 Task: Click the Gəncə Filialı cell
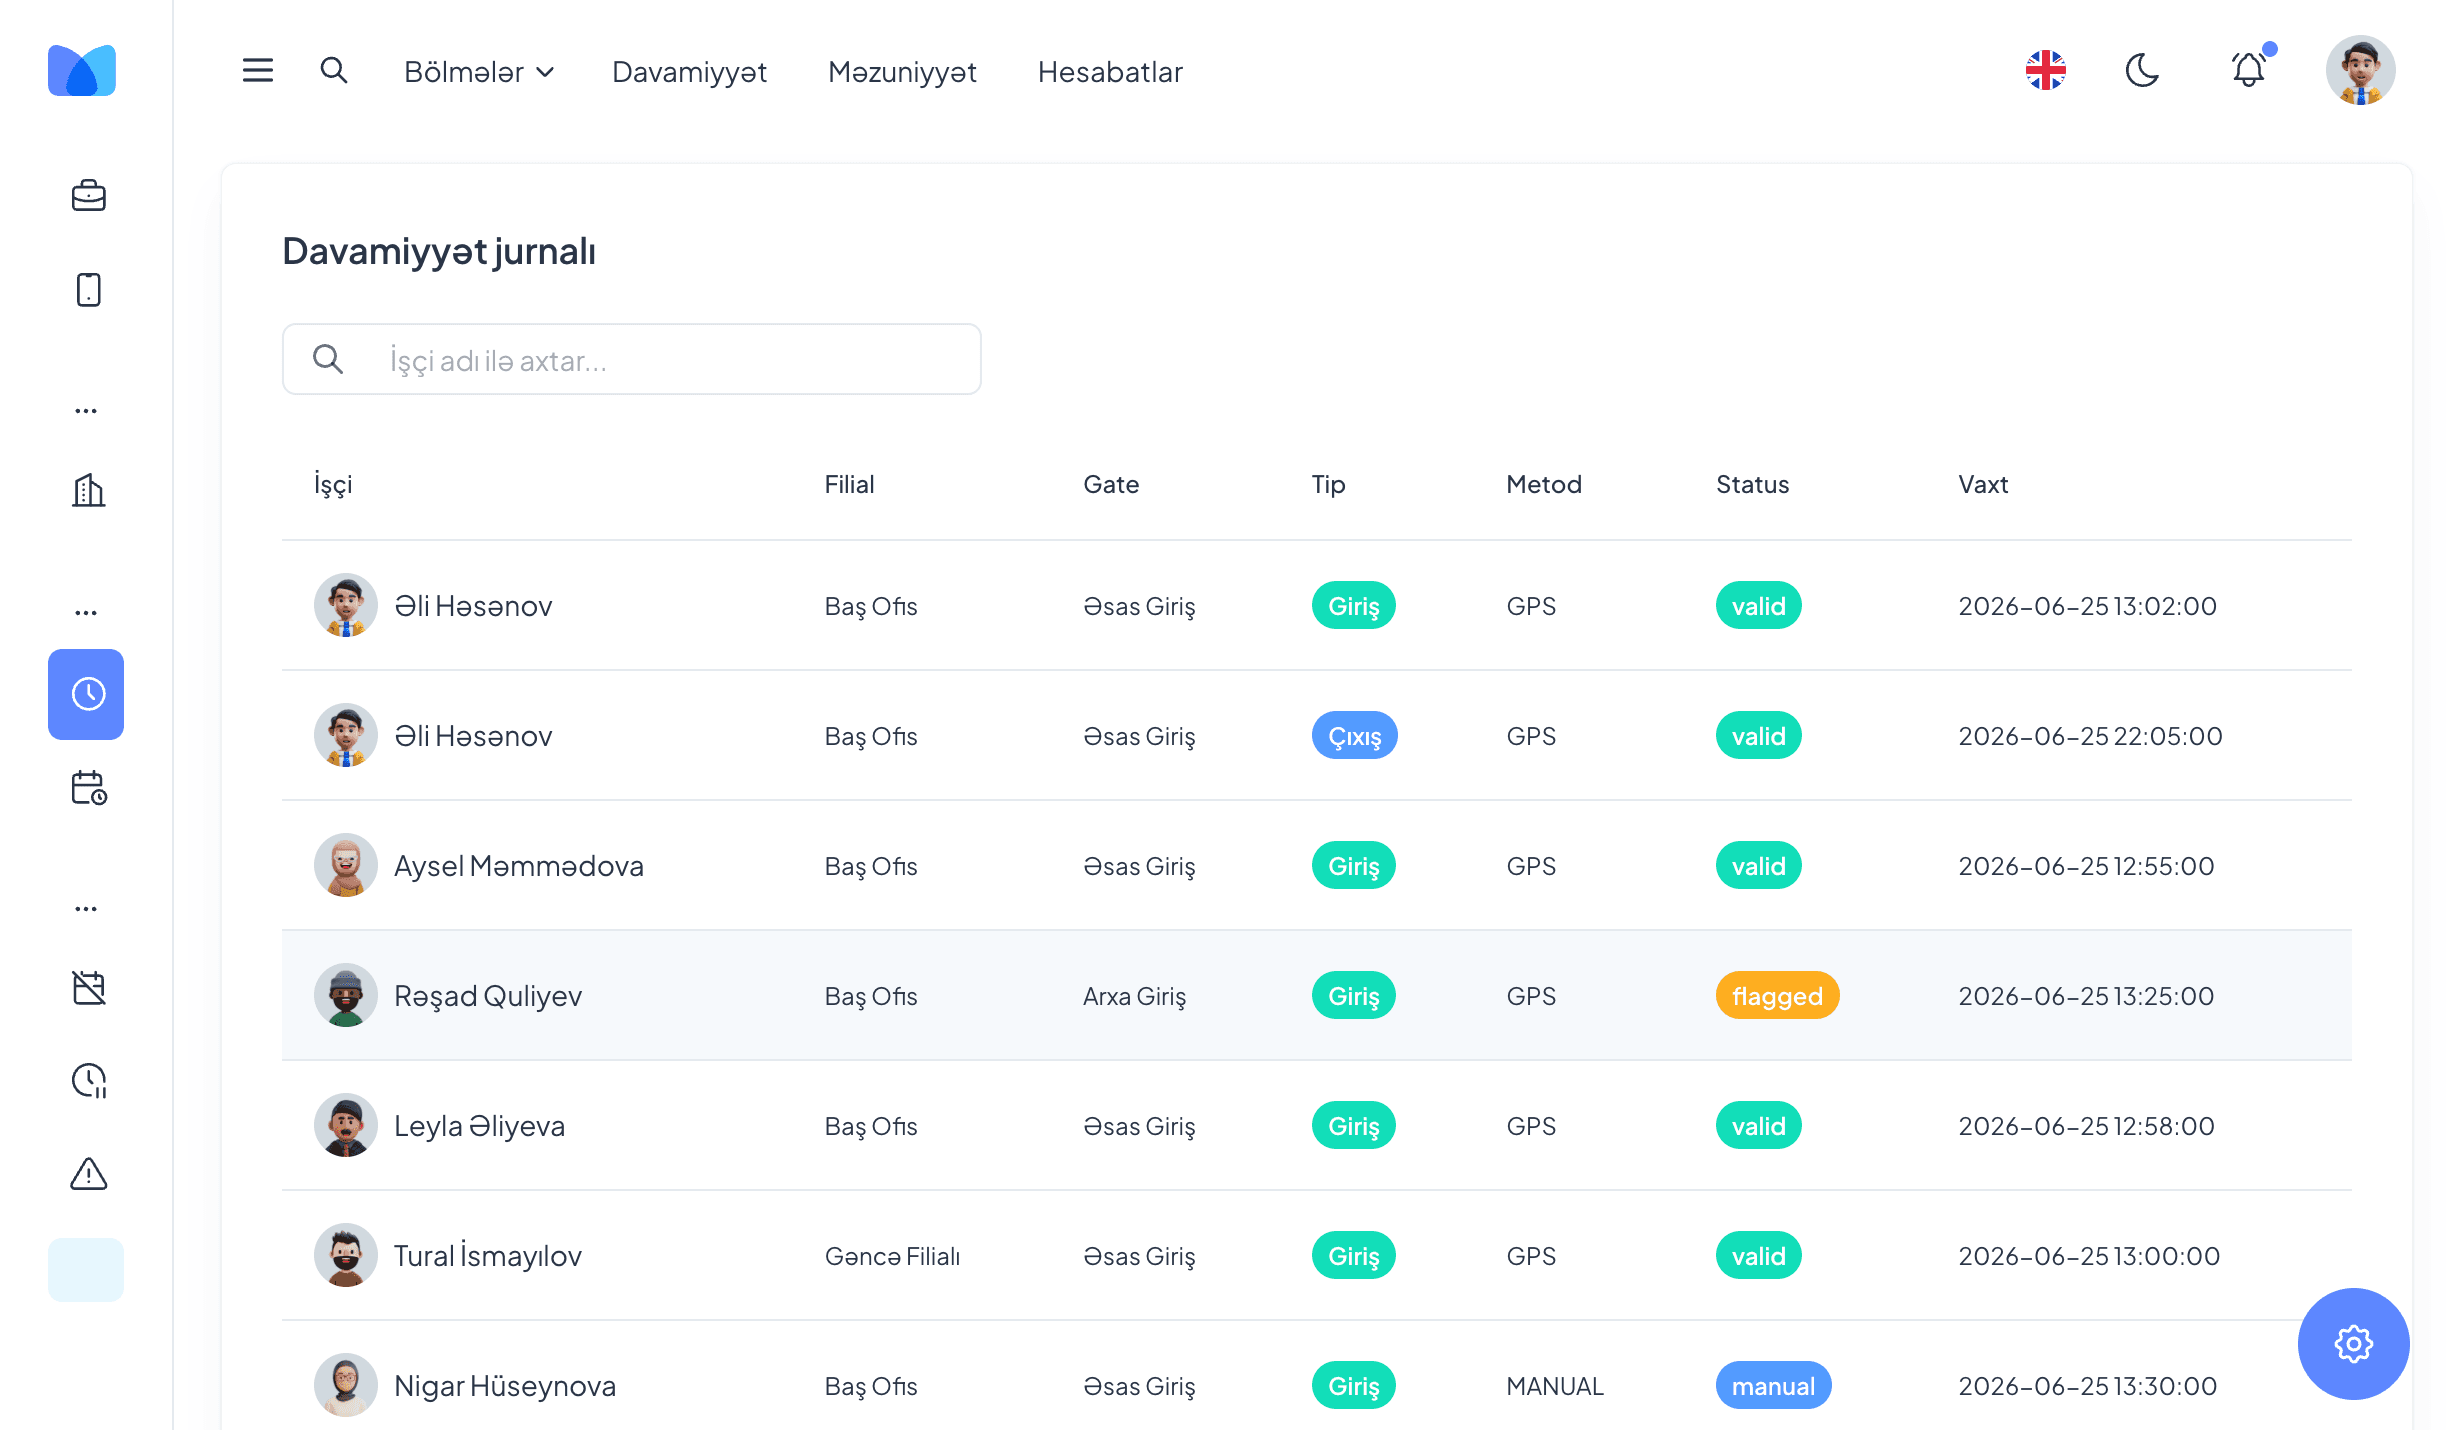click(892, 1256)
